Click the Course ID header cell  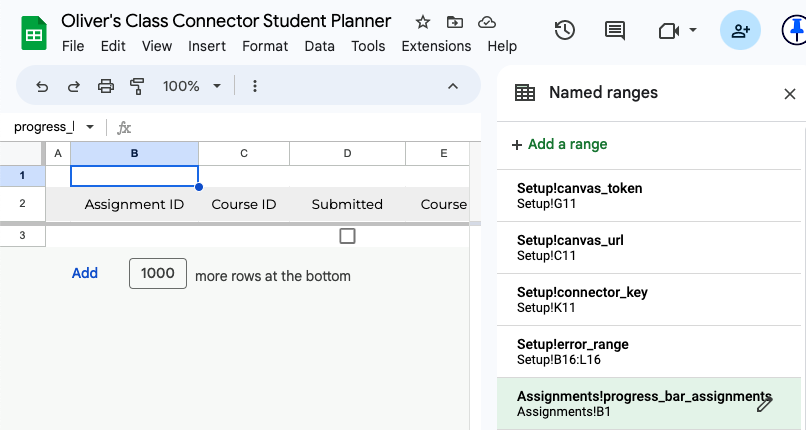(244, 204)
